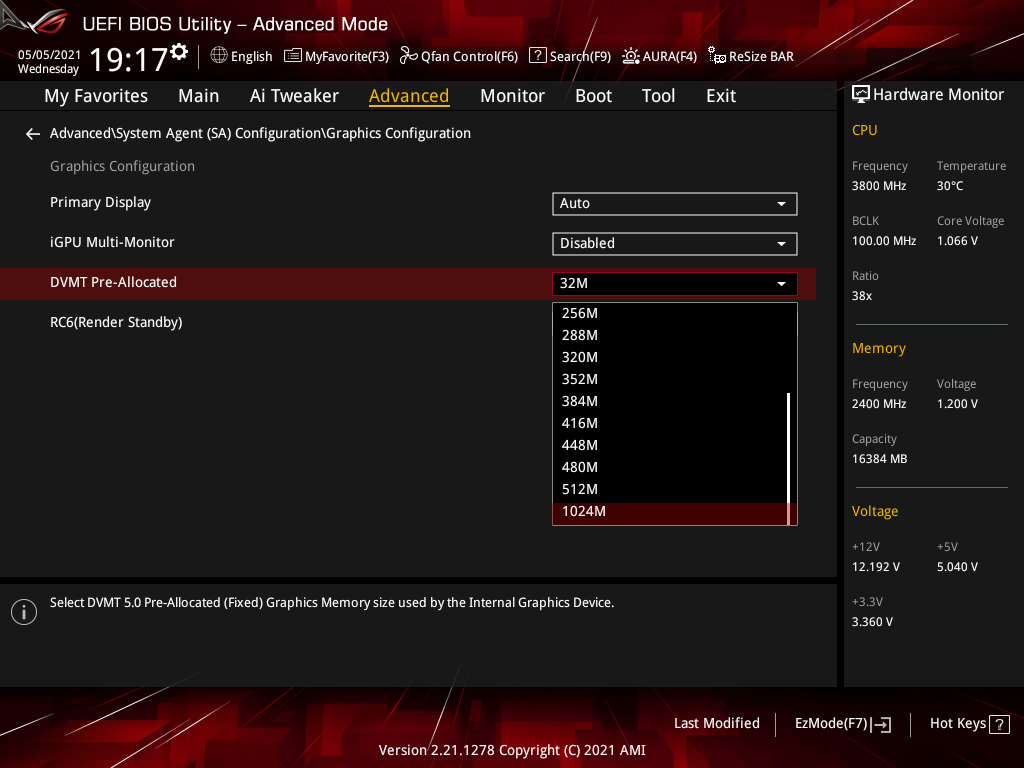1024x768 pixels.
Task: Select 512M in DVMT list
Action: pos(670,490)
